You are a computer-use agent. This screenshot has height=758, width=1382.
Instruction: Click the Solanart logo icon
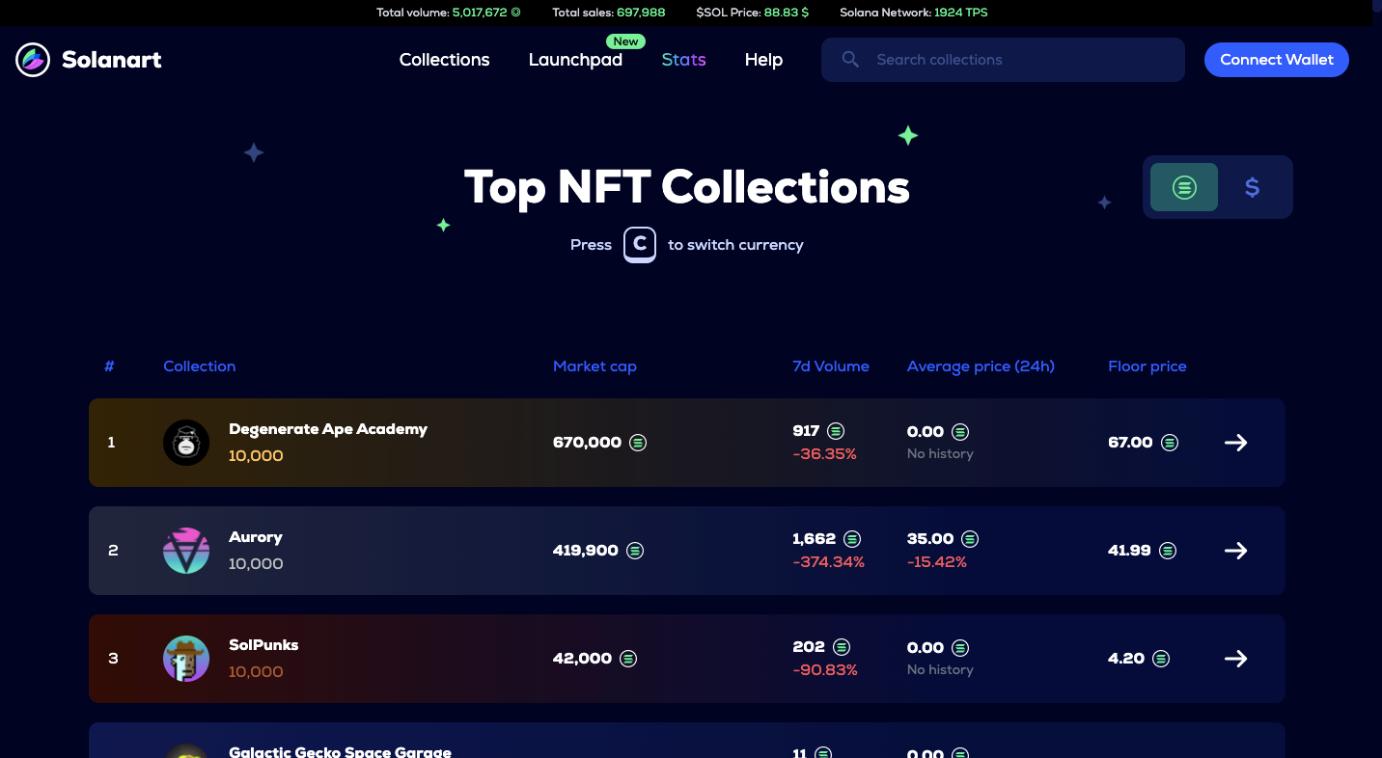point(33,60)
